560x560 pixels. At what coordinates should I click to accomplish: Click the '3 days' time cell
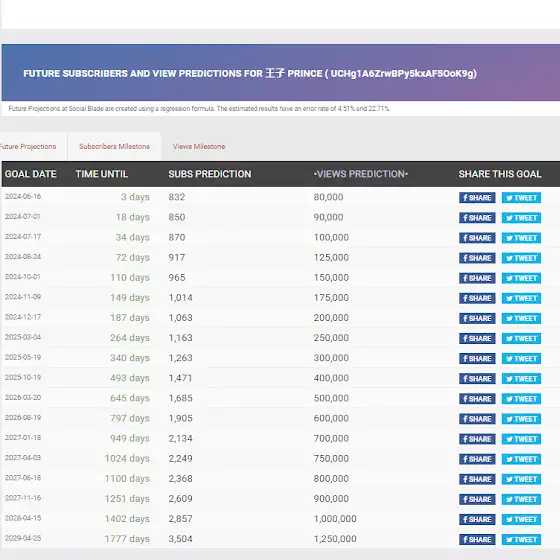[135, 197]
